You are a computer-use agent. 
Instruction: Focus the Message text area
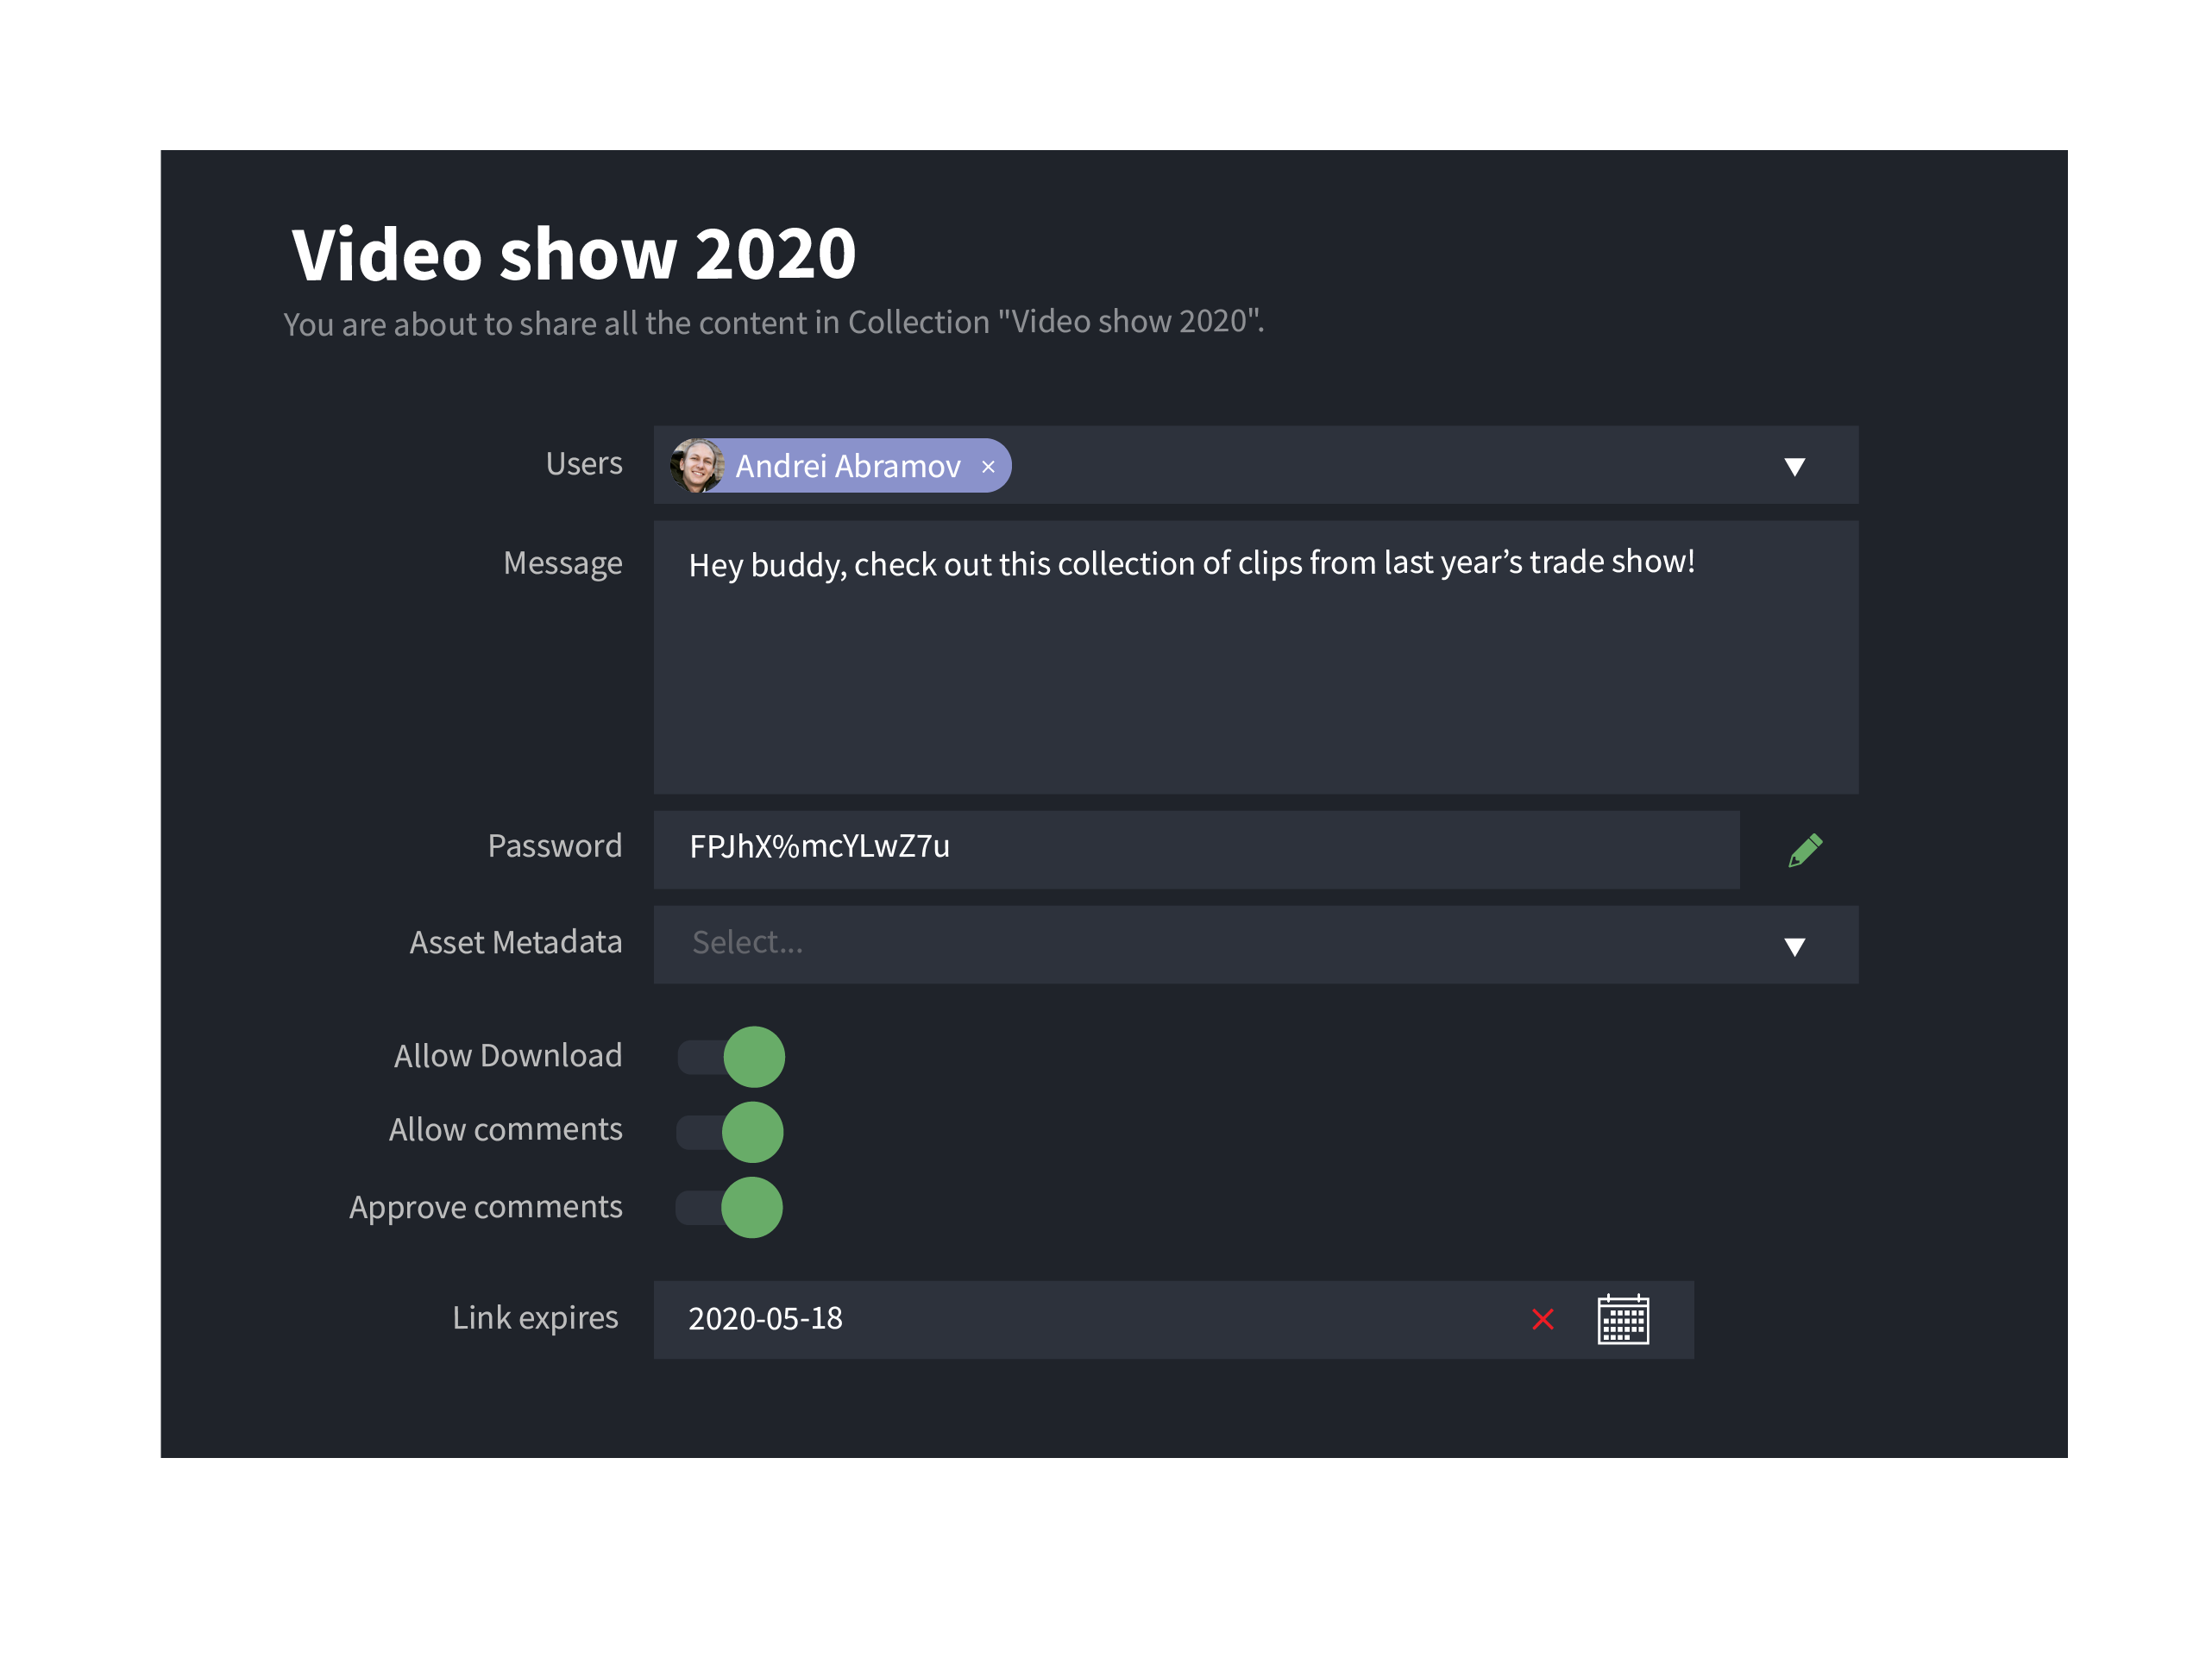coord(1255,680)
